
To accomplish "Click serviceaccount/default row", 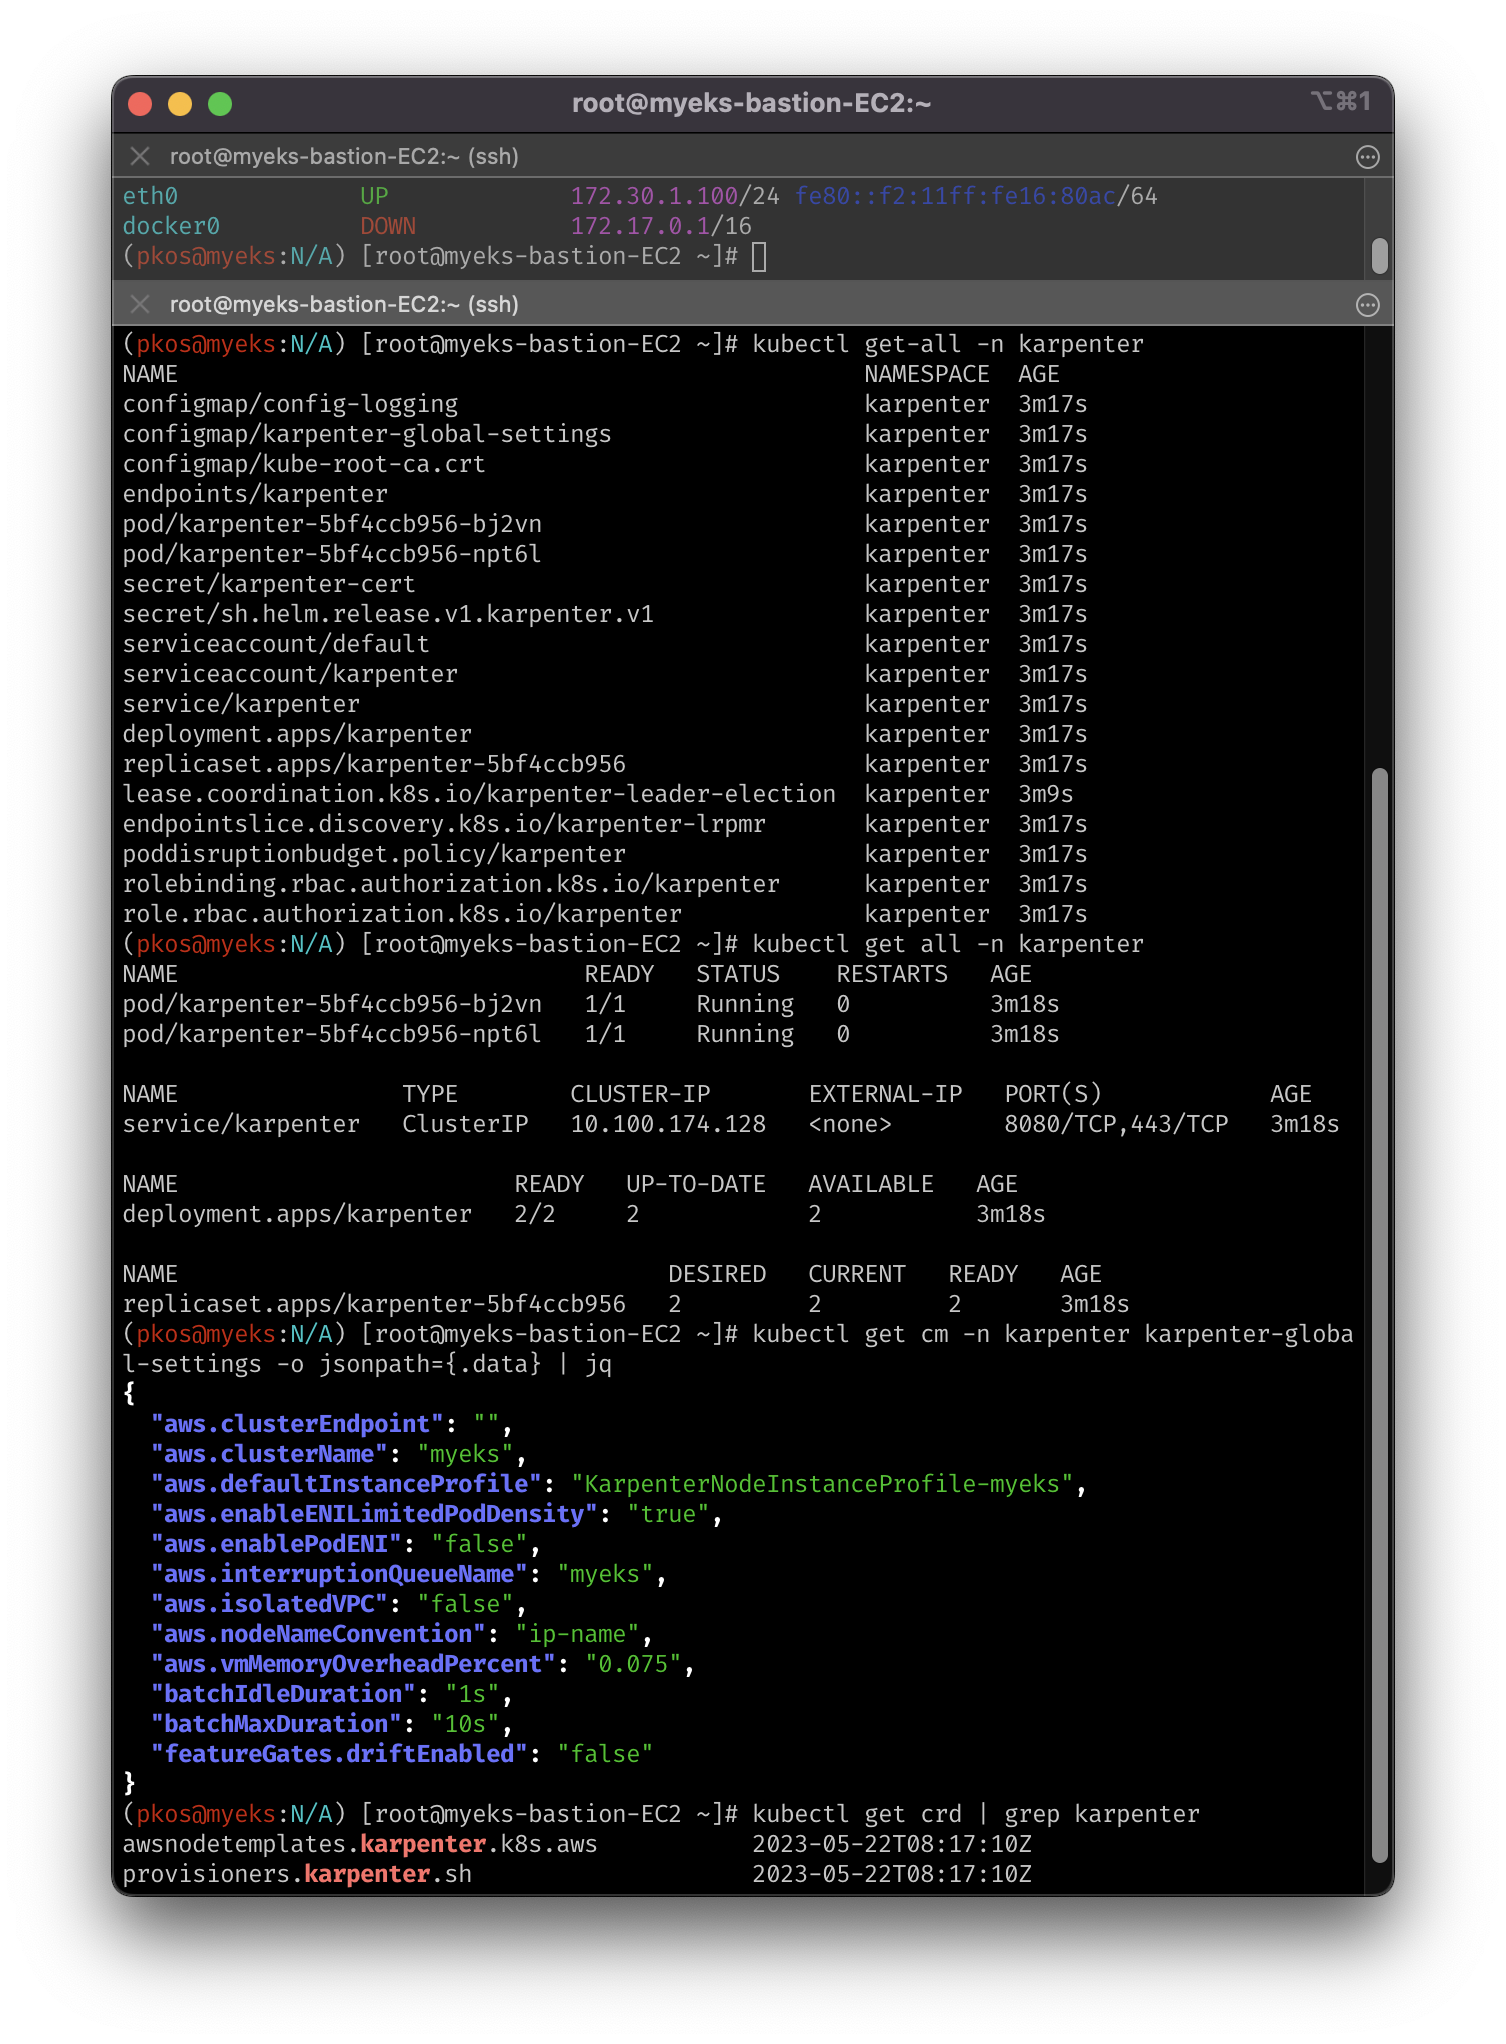I will (605, 644).
